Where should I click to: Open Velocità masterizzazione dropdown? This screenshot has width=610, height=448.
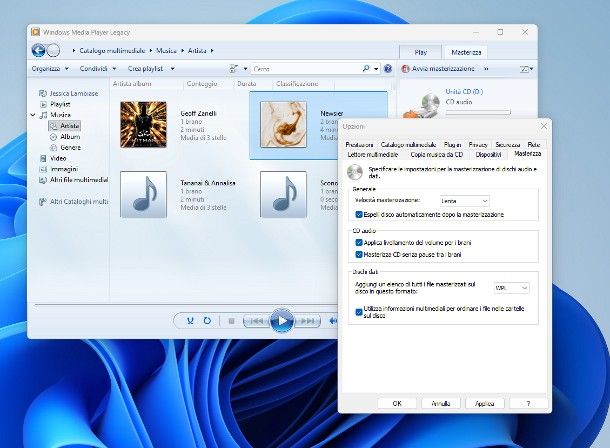click(x=464, y=201)
